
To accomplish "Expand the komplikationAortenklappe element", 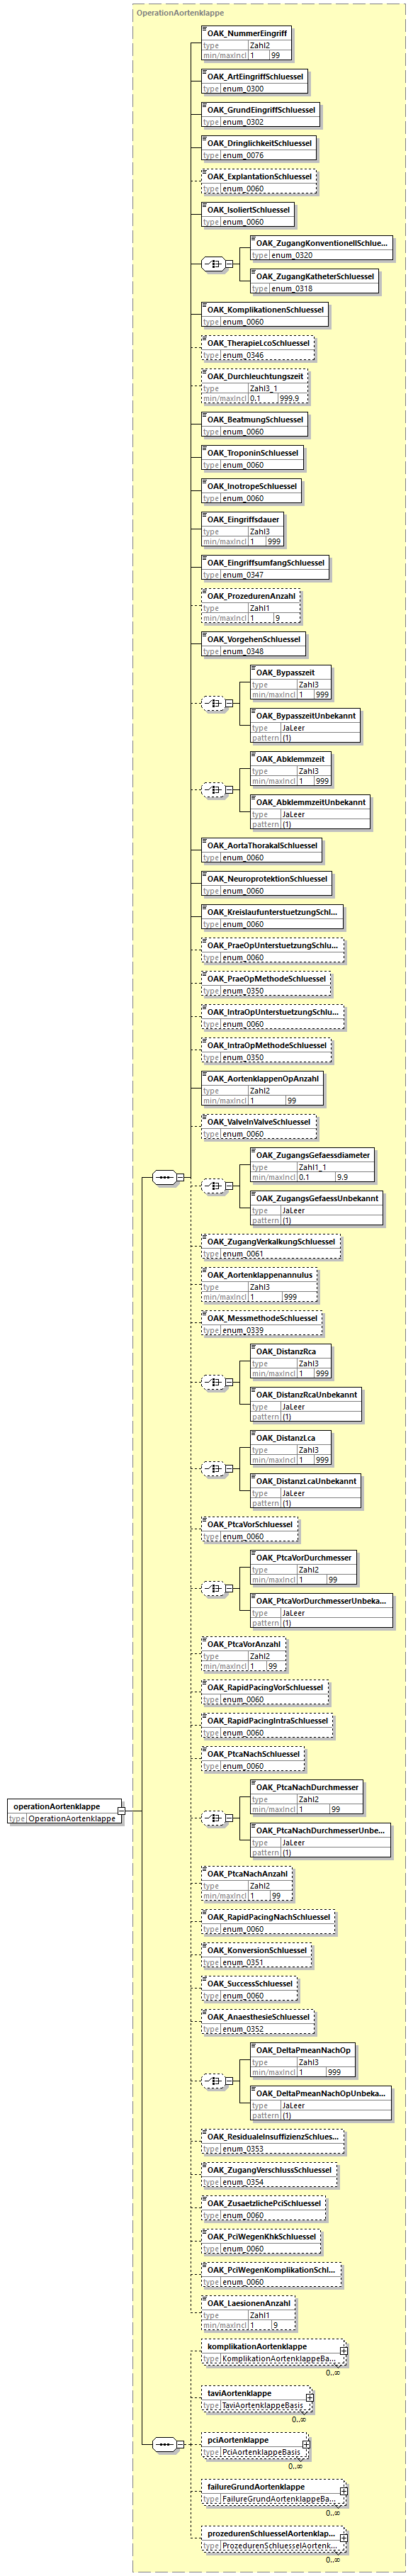I will pyautogui.click(x=344, y=2351).
